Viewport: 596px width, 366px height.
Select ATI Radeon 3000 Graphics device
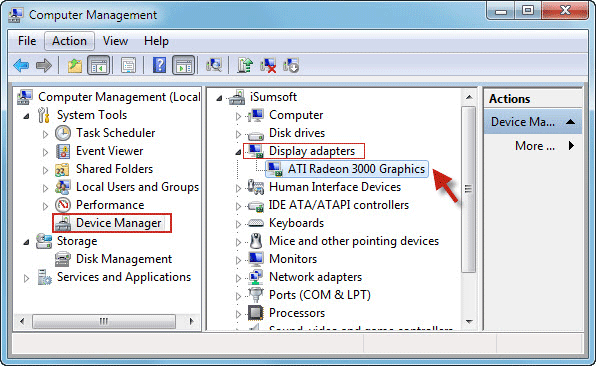point(356,169)
